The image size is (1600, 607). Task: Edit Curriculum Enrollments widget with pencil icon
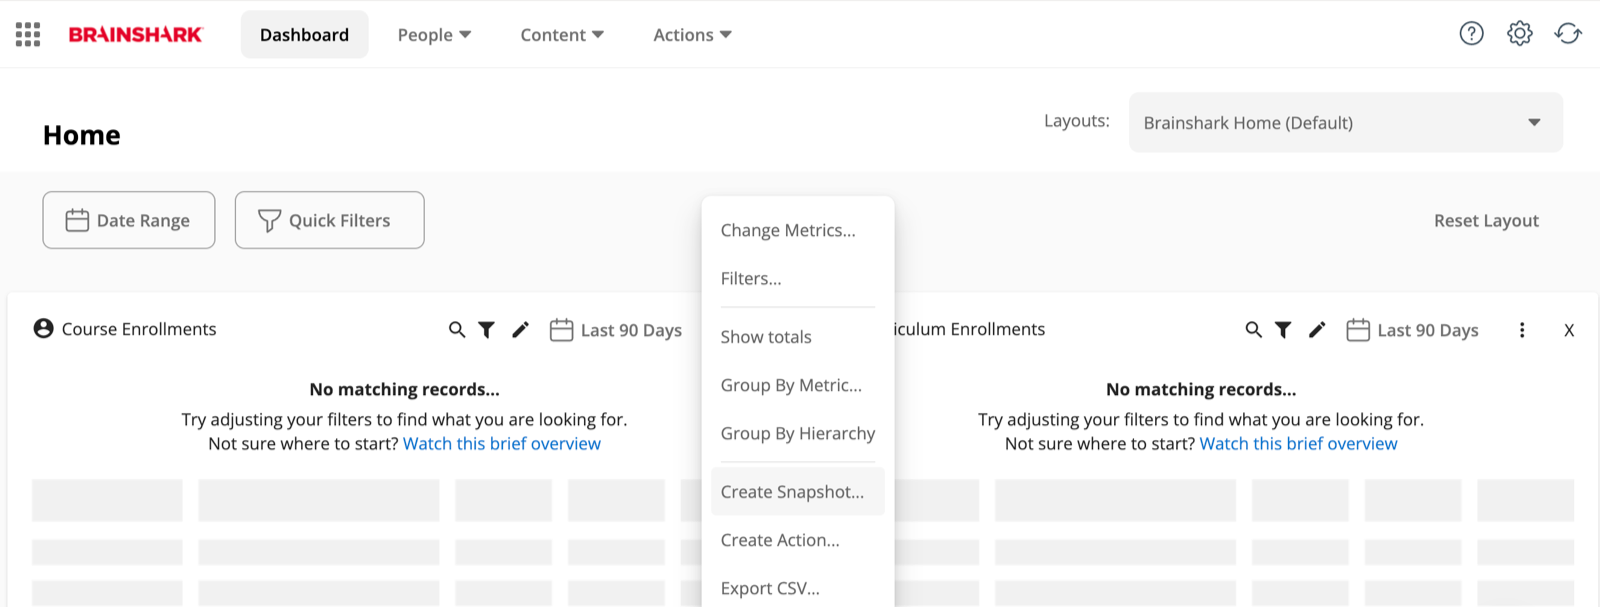[1317, 329]
